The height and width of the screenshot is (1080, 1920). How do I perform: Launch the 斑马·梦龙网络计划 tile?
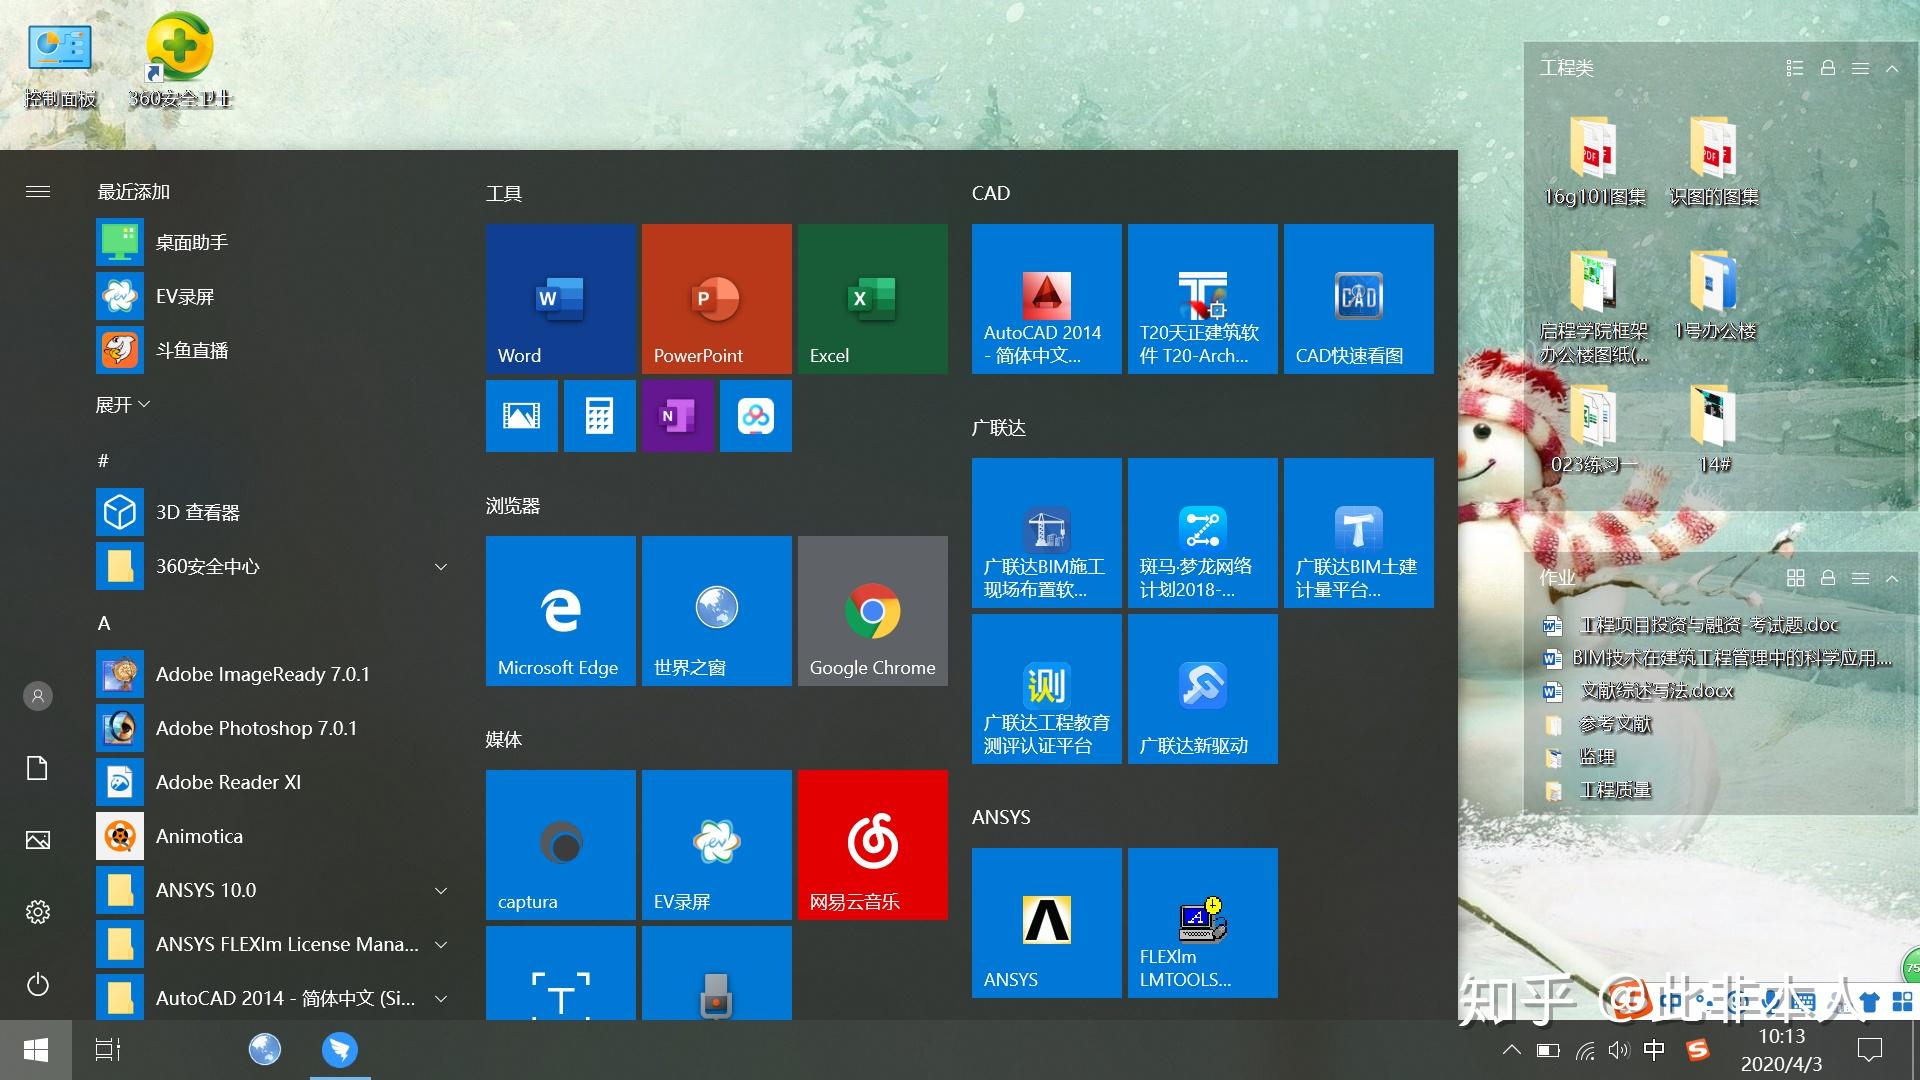tap(1202, 533)
